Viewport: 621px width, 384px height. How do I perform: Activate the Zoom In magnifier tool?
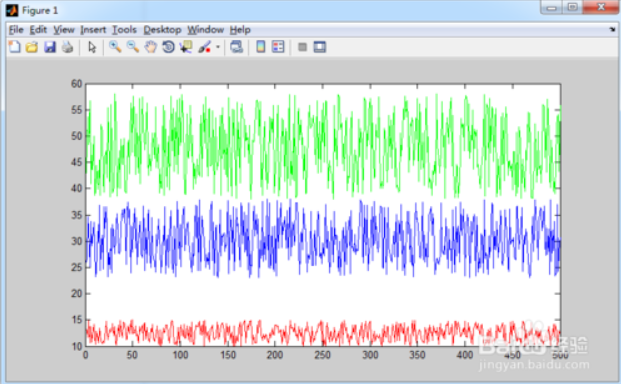115,47
